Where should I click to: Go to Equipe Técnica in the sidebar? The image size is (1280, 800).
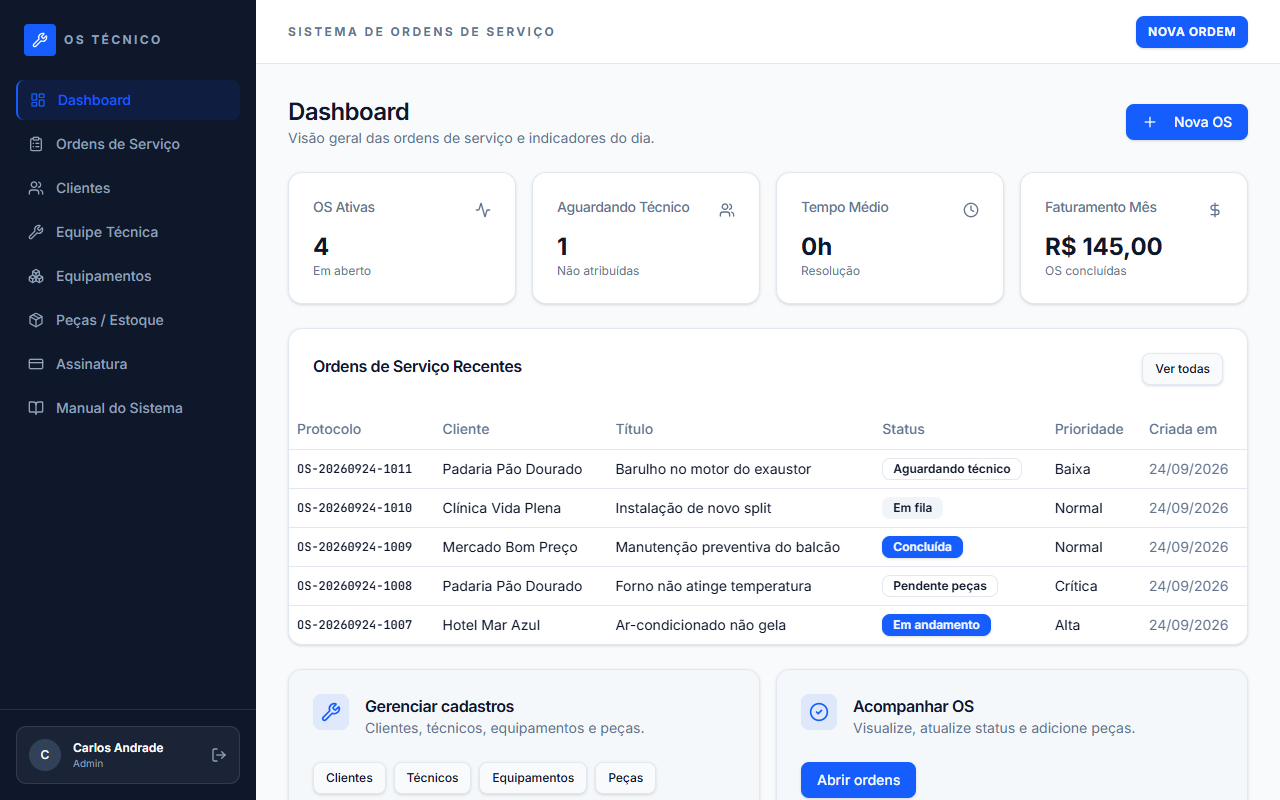[128, 232]
